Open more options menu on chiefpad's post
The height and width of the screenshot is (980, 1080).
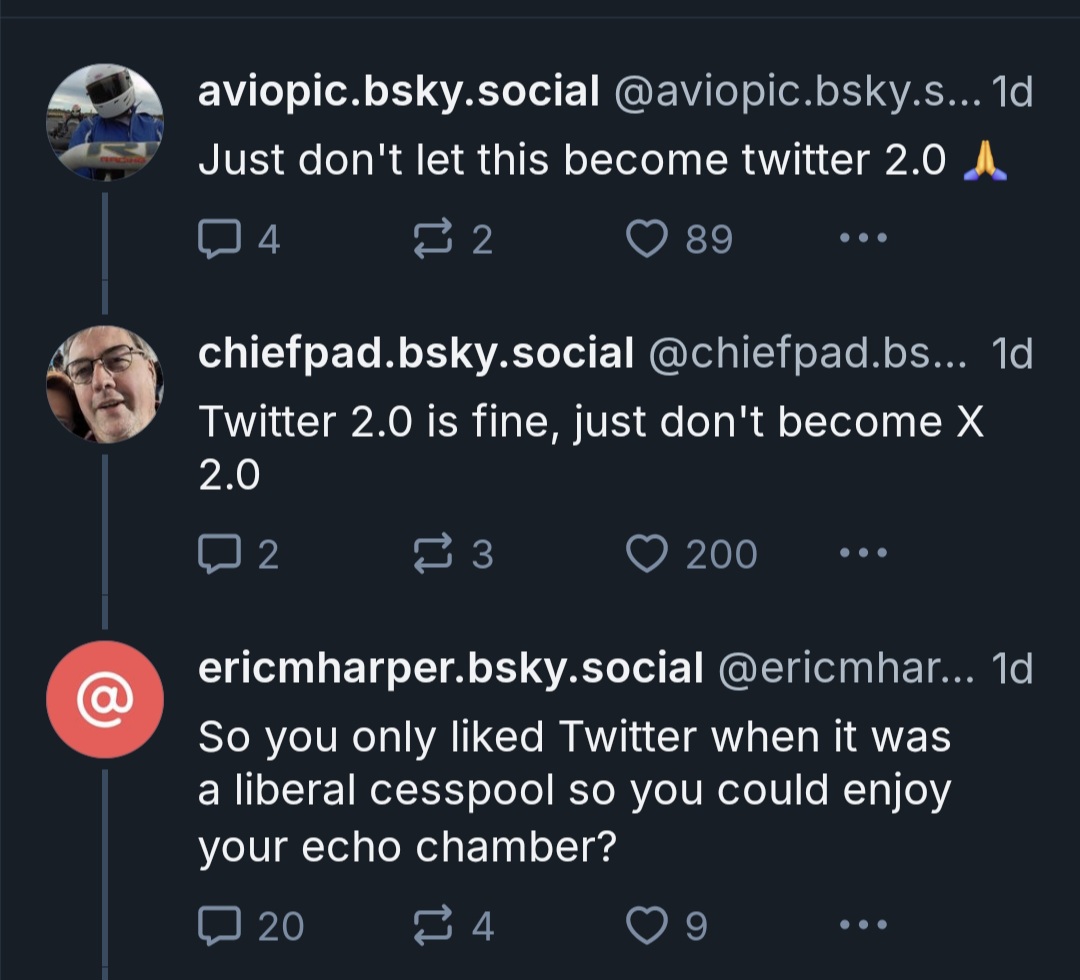[x=862, y=553]
